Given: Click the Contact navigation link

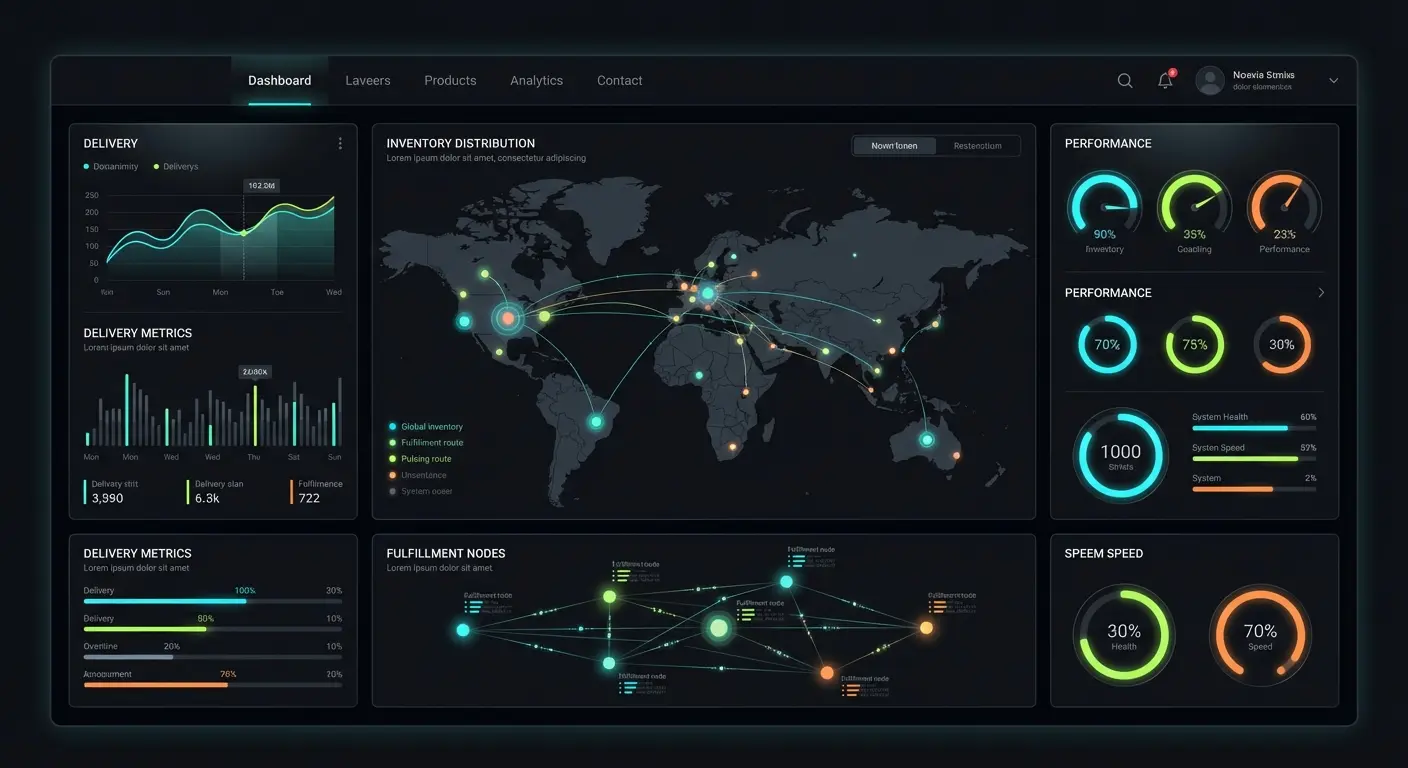Looking at the screenshot, I should pos(619,80).
